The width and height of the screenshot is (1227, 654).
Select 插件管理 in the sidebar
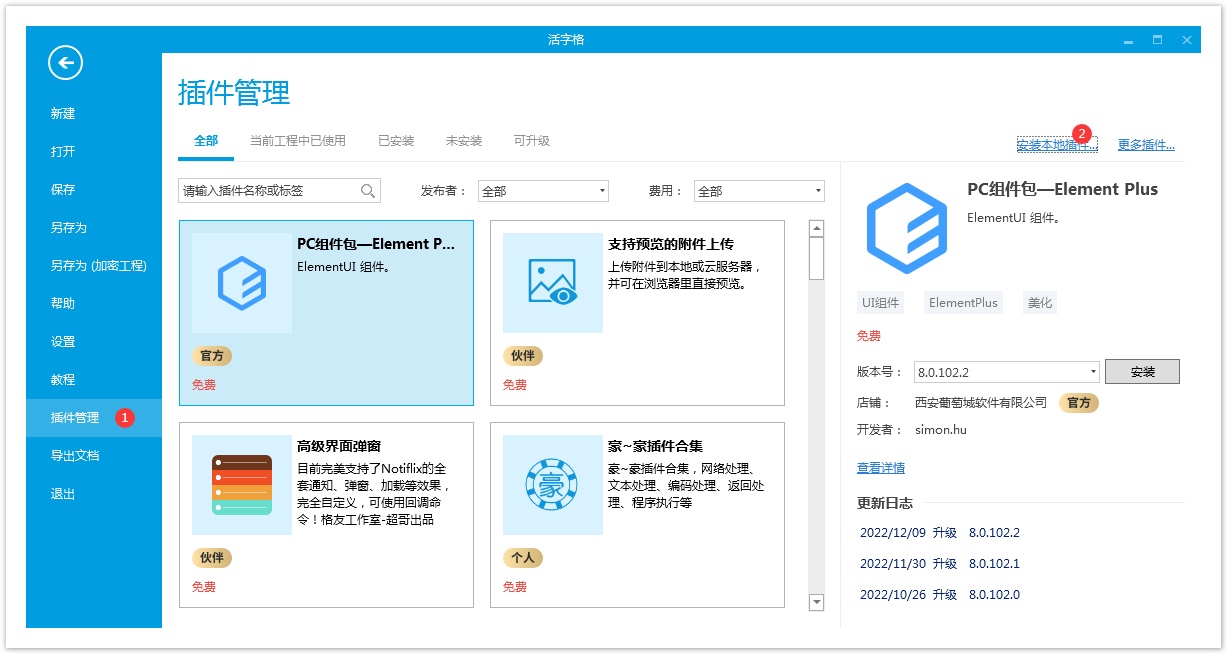click(94, 417)
